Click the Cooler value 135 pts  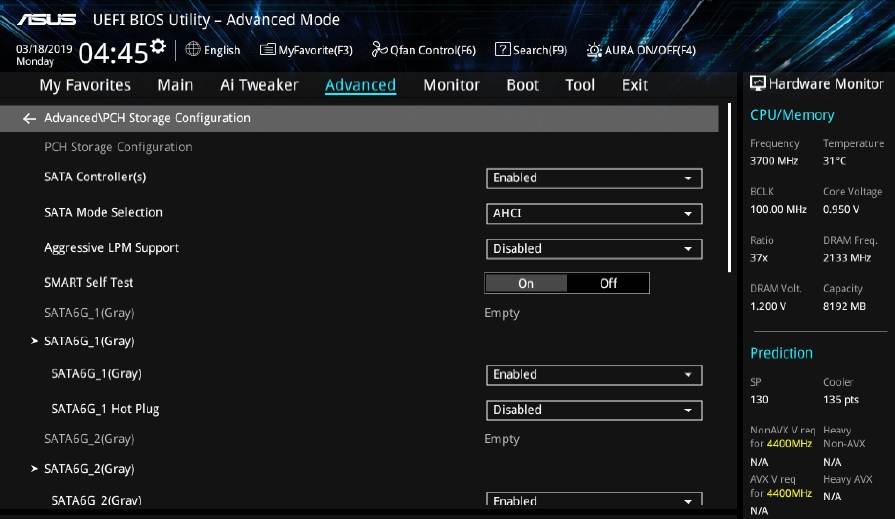tap(841, 400)
